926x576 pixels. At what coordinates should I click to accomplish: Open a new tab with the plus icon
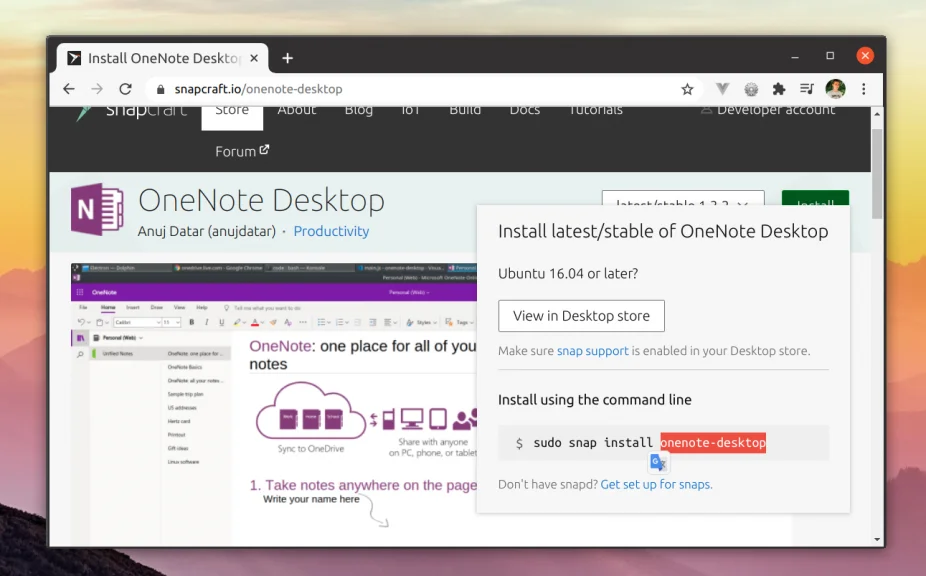[287, 57]
